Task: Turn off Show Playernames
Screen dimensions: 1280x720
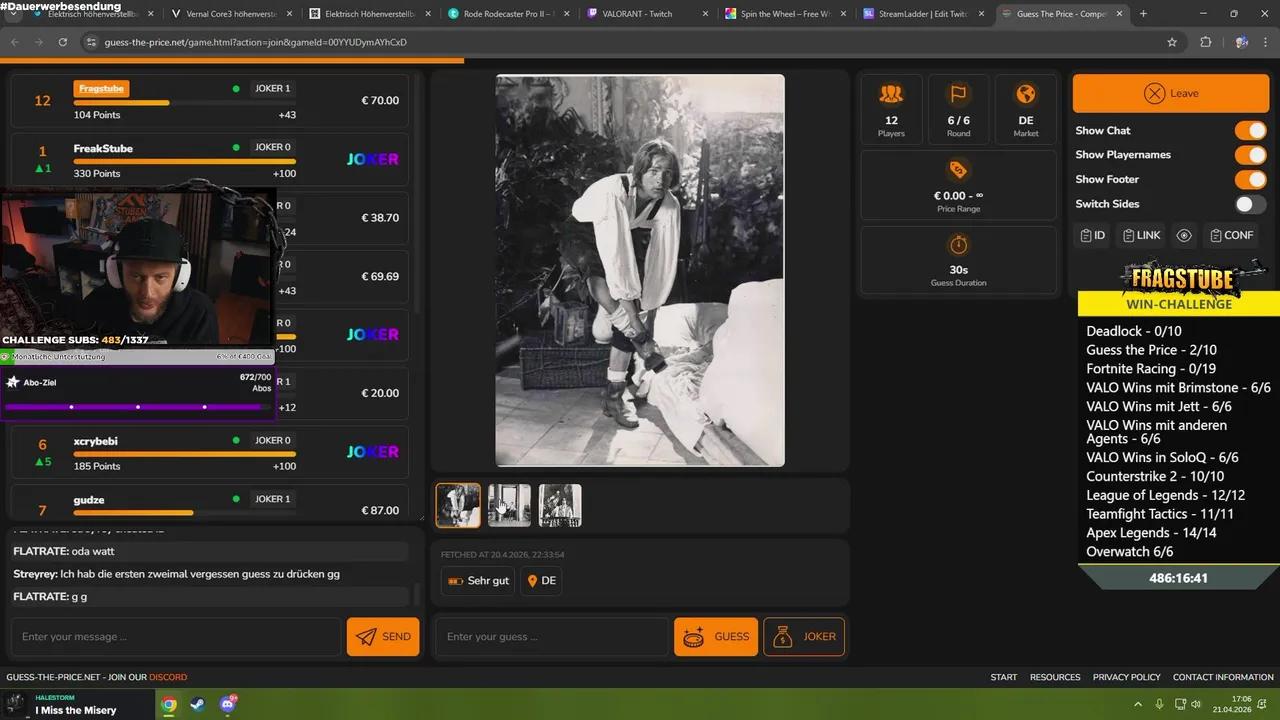Action: (1251, 155)
